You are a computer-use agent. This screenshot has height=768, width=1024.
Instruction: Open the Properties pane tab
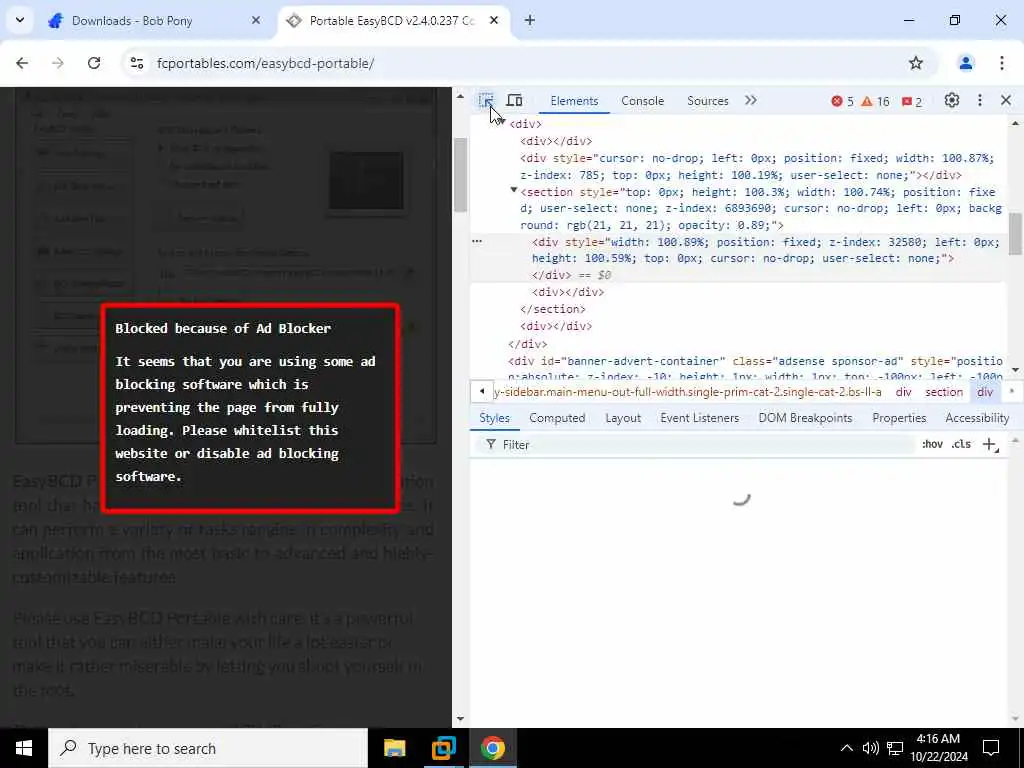click(x=899, y=418)
